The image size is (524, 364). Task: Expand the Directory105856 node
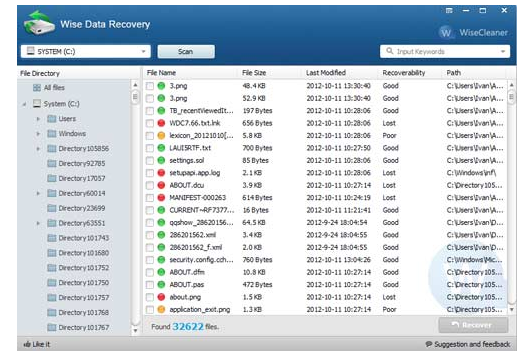click(38, 149)
